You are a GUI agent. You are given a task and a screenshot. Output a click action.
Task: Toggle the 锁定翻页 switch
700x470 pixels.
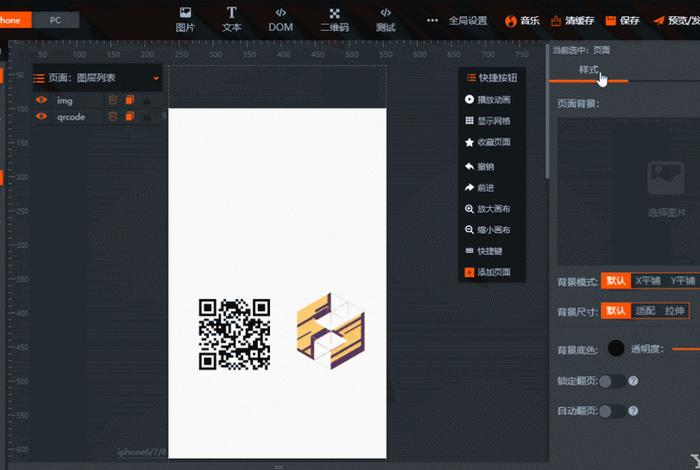(612, 381)
